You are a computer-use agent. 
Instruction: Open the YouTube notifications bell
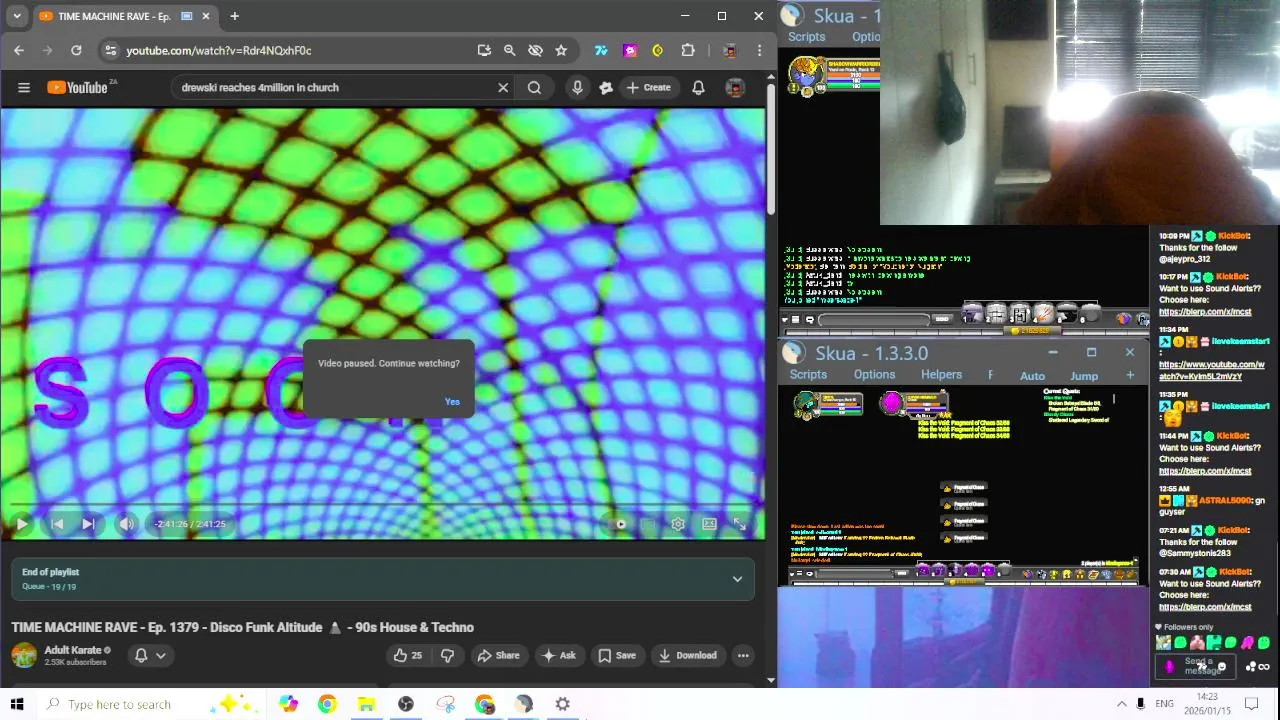[x=698, y=88]
